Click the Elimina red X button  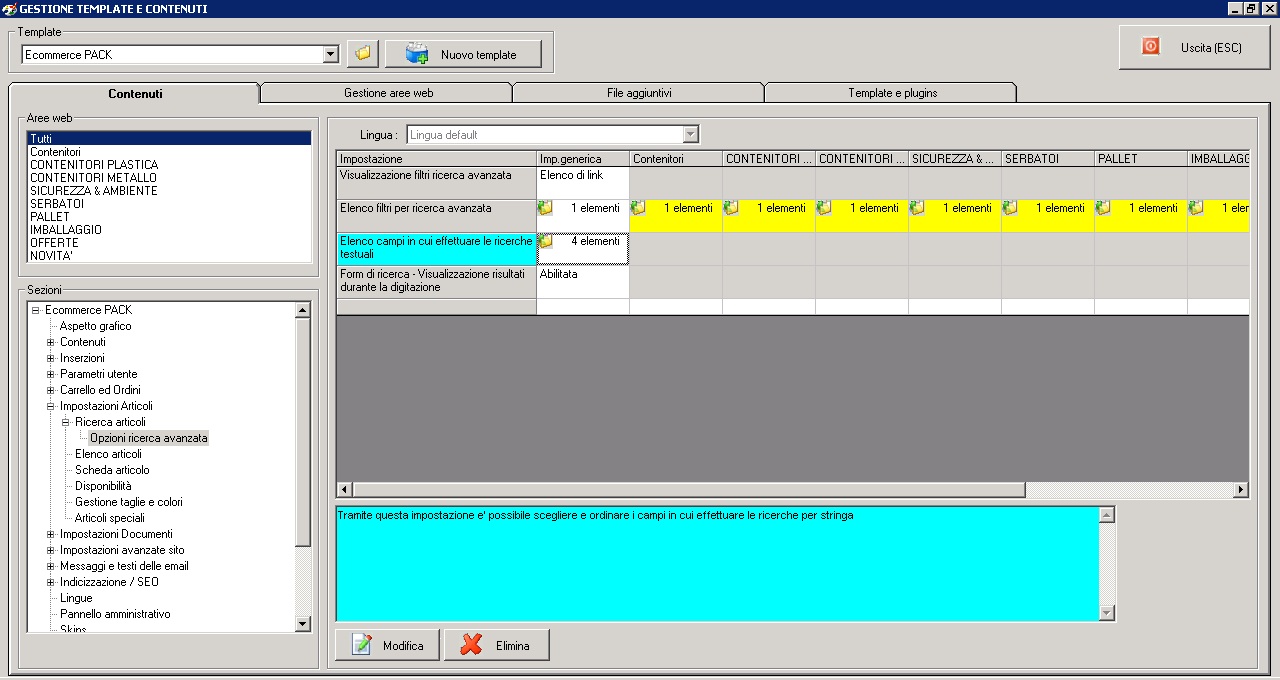(x=496, y=645)
